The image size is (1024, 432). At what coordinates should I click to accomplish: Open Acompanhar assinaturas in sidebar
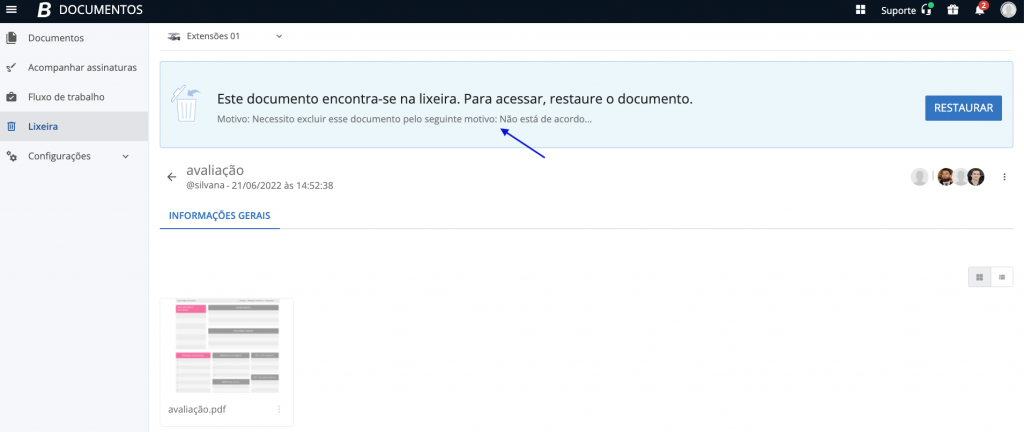tap(82, 68)
